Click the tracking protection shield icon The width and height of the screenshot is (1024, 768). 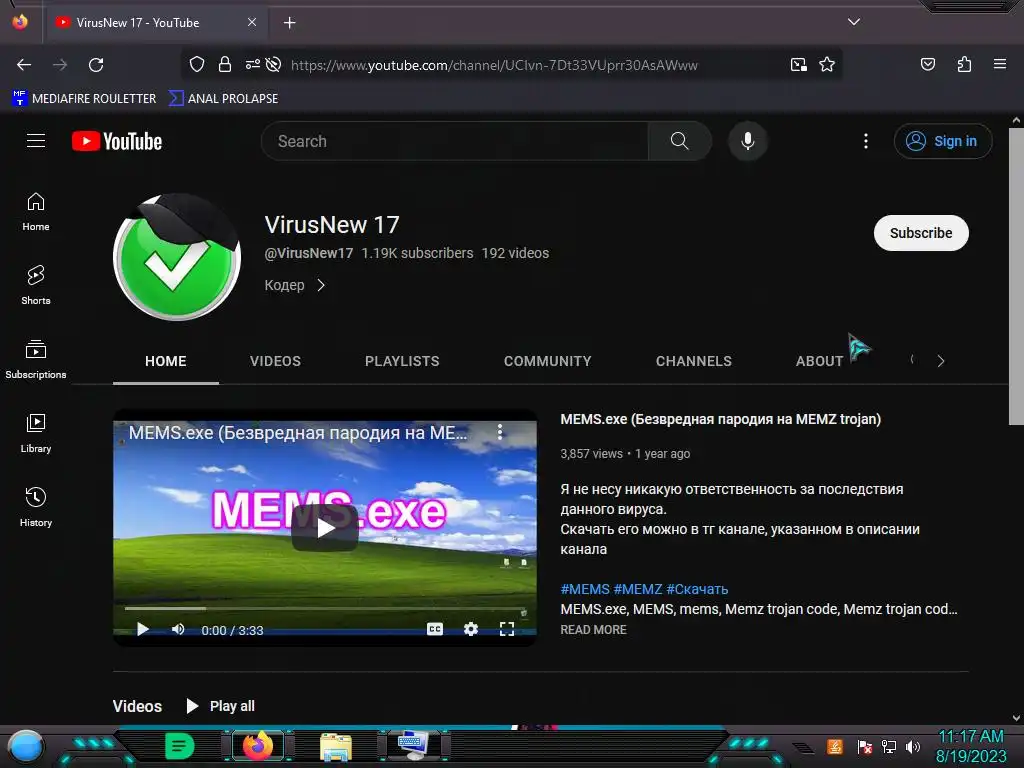tap(197, 64)
